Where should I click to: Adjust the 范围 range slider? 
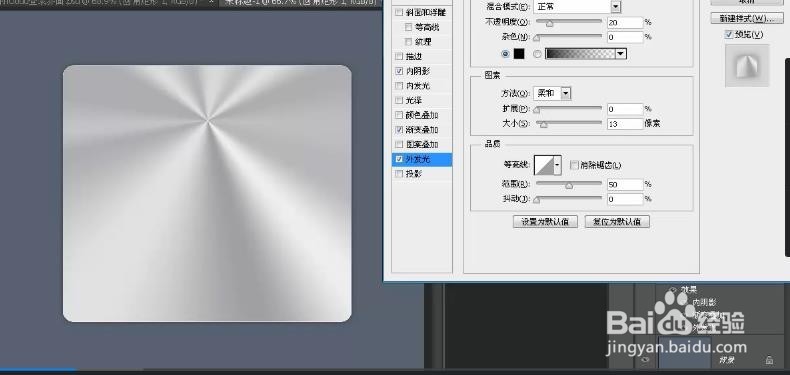tap(568, 185)
